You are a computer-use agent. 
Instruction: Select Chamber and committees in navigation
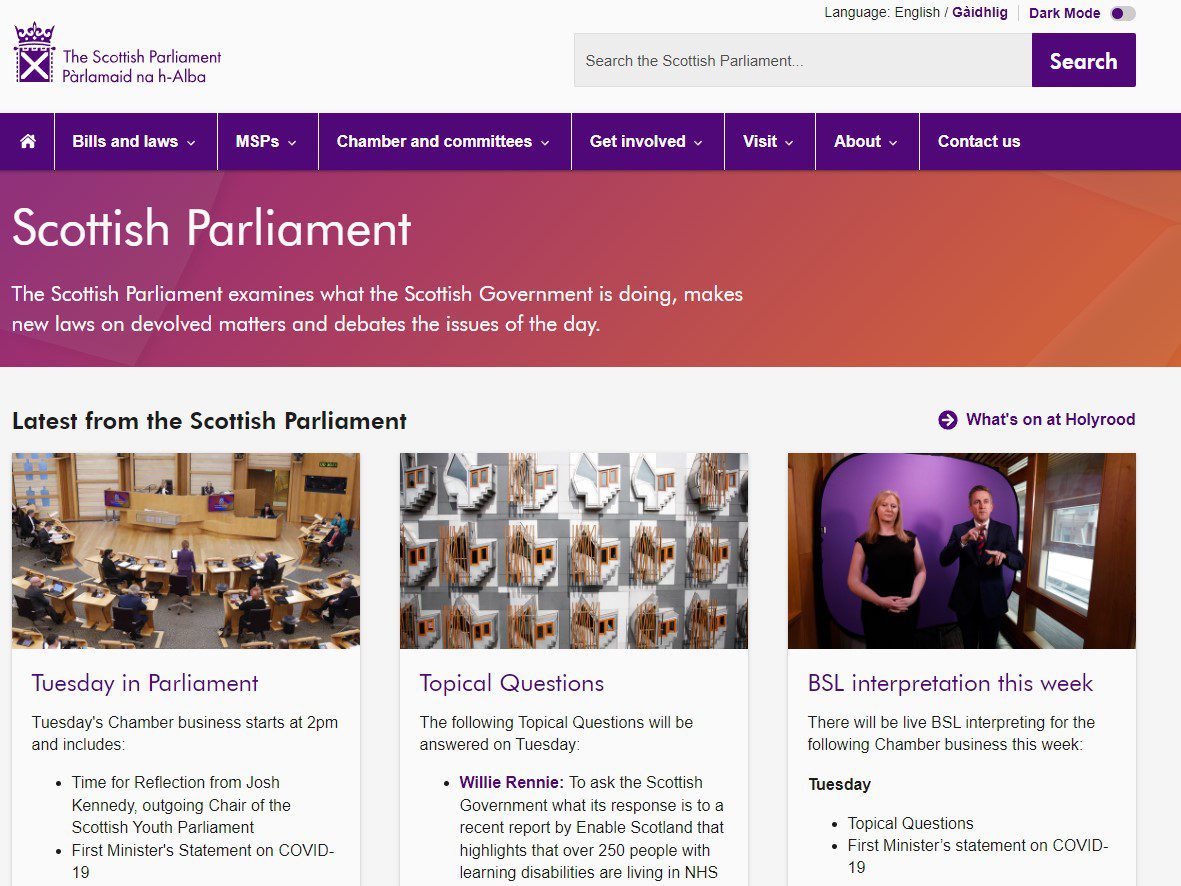445,142
